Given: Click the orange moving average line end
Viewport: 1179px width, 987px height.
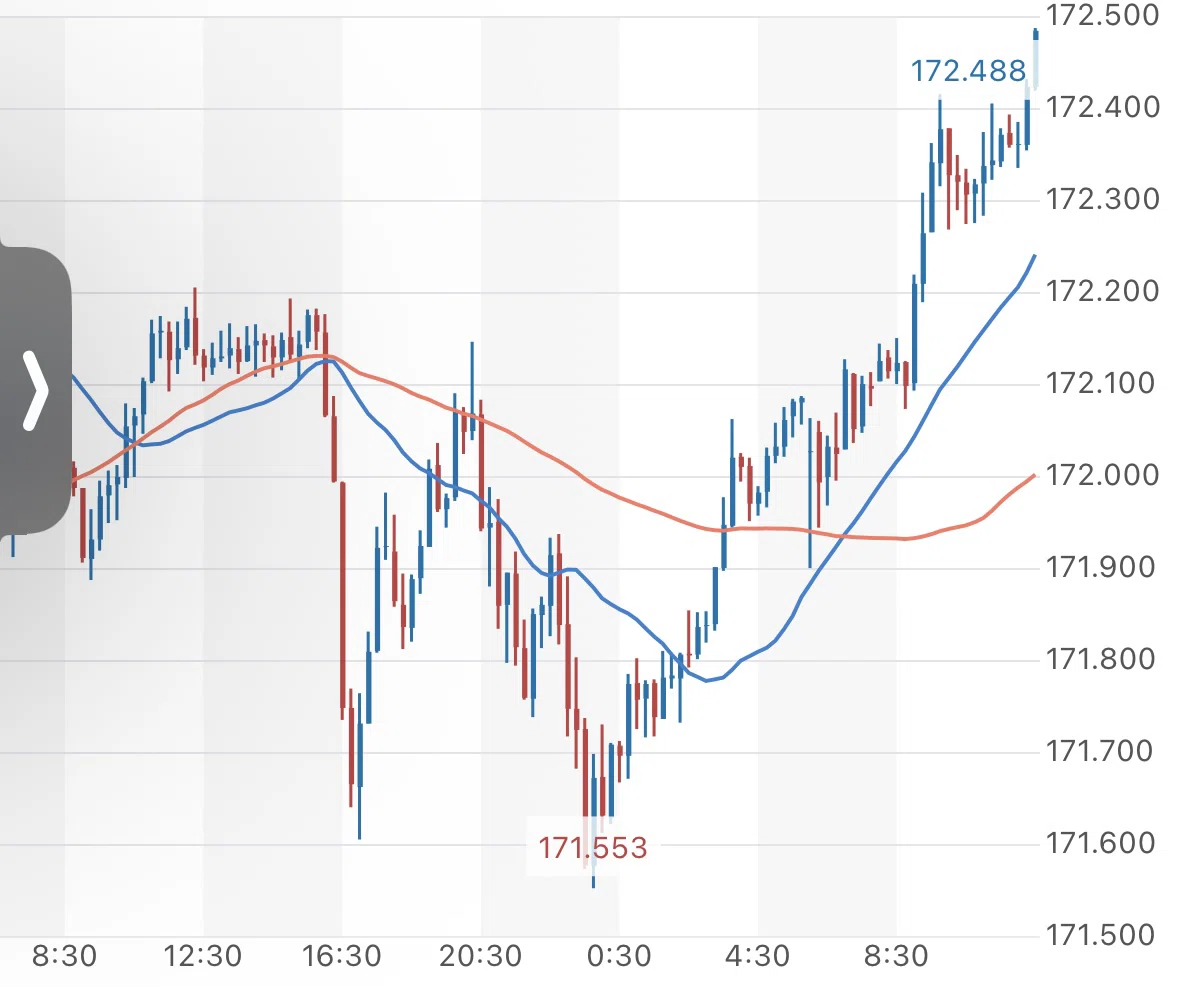Looking at the screenshot, I should tap(1033, 477).
